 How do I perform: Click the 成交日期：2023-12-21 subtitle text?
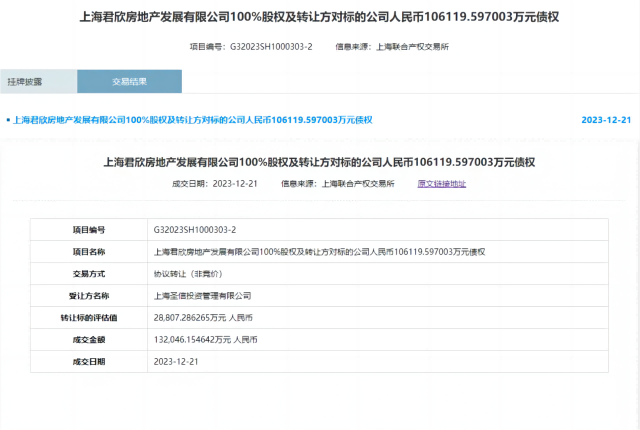(215, 184)
